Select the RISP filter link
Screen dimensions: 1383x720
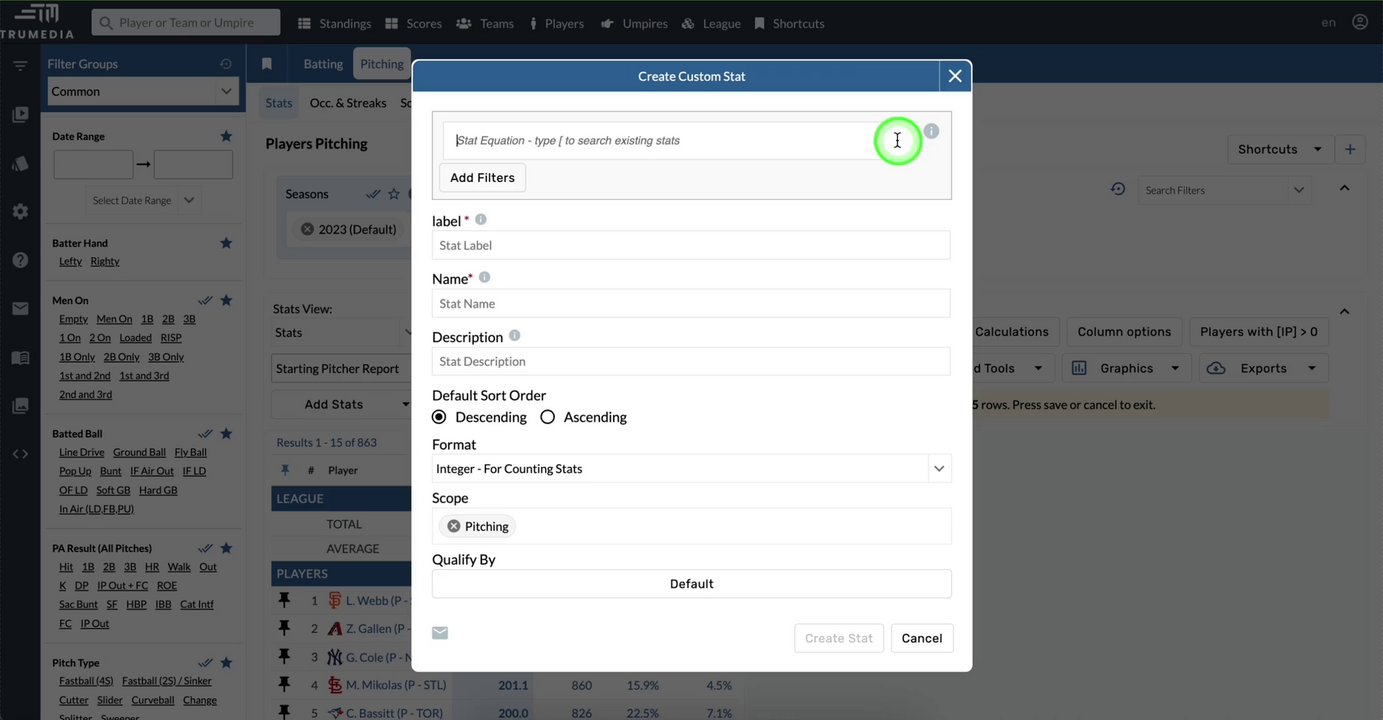tap(171, 337)
